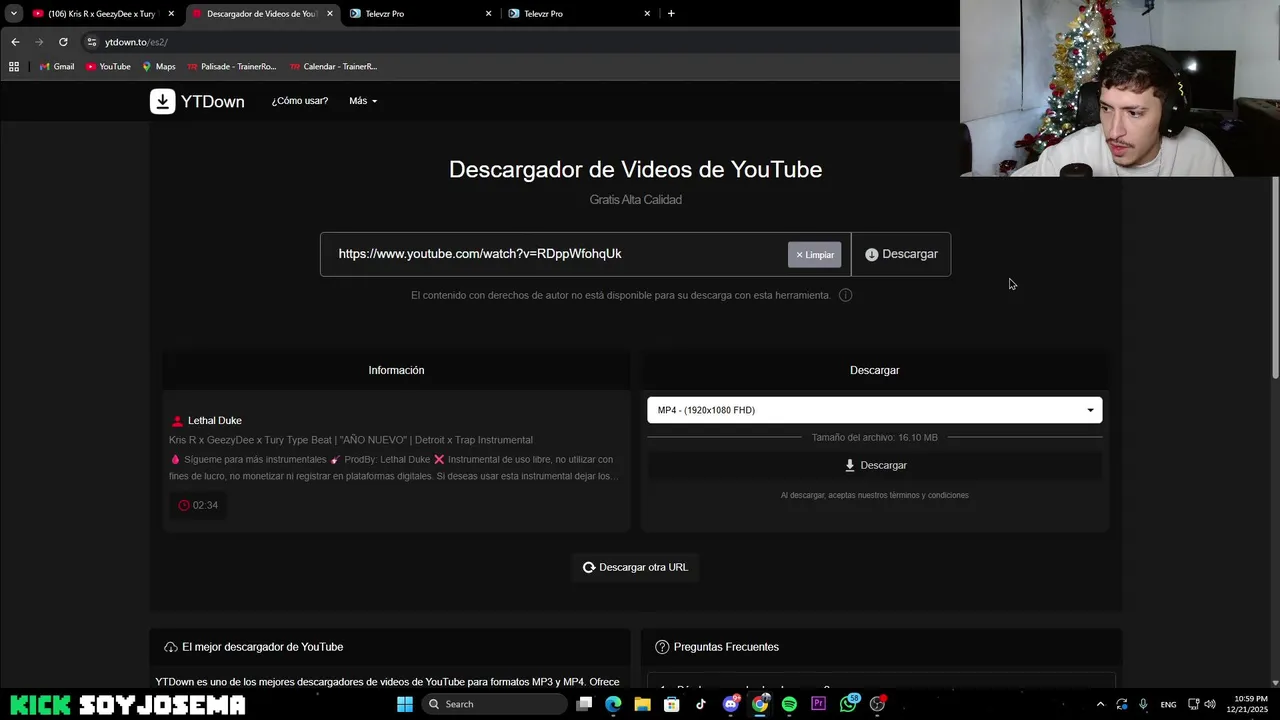The width and height of the screenshot is (1280, 720).
Task: Open Microsoft Store from taskbar
Action: click(672, 704)
